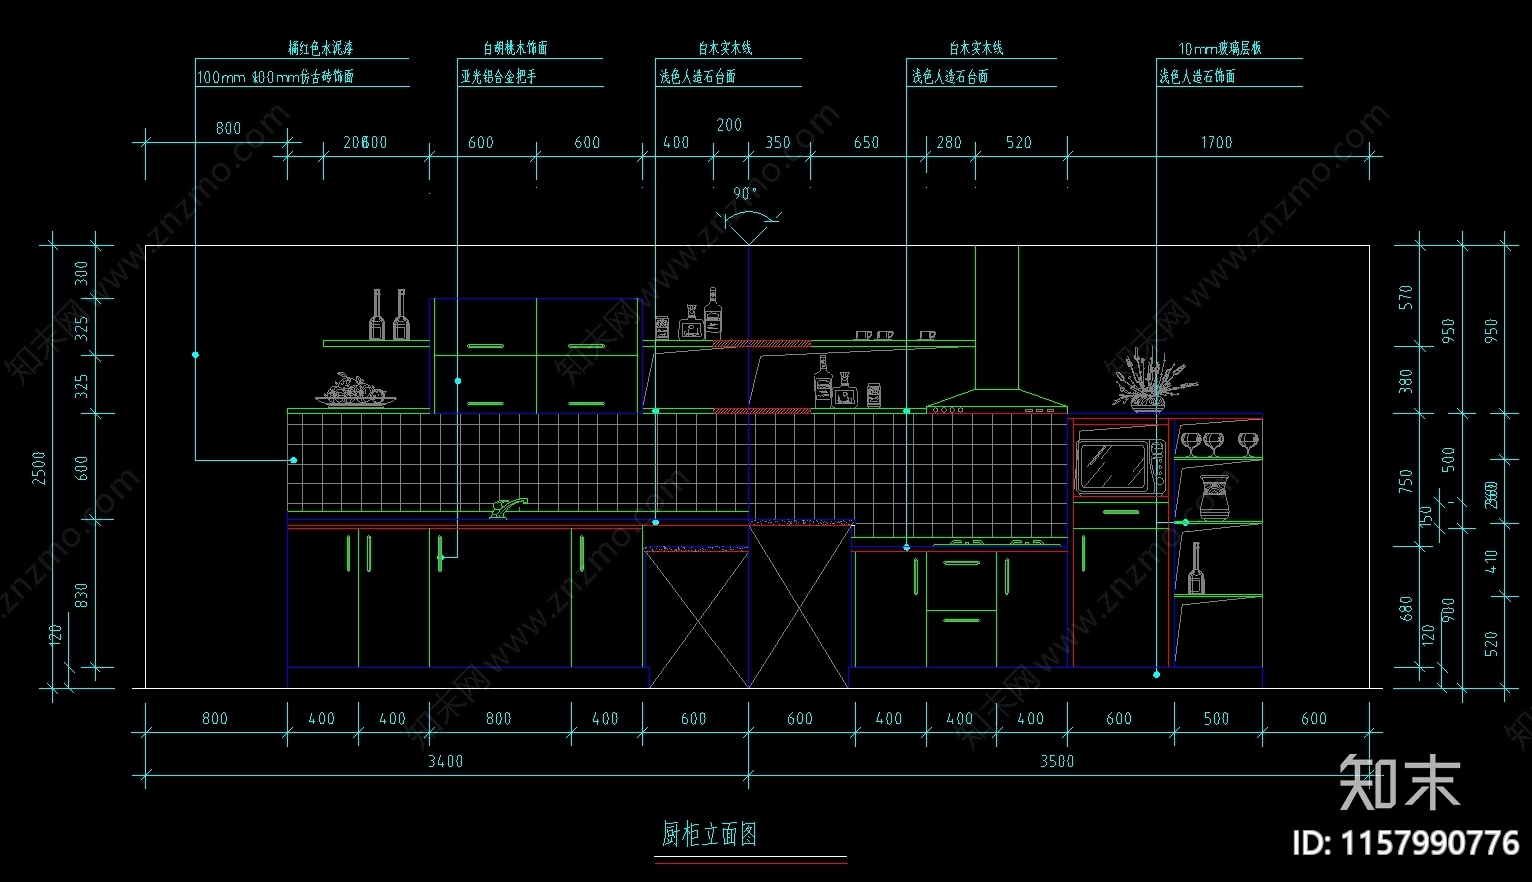The height and width of the screenshot is (882, 1532).
Task: Select the three-drawer unit under the stove
Action: point(961,609)
